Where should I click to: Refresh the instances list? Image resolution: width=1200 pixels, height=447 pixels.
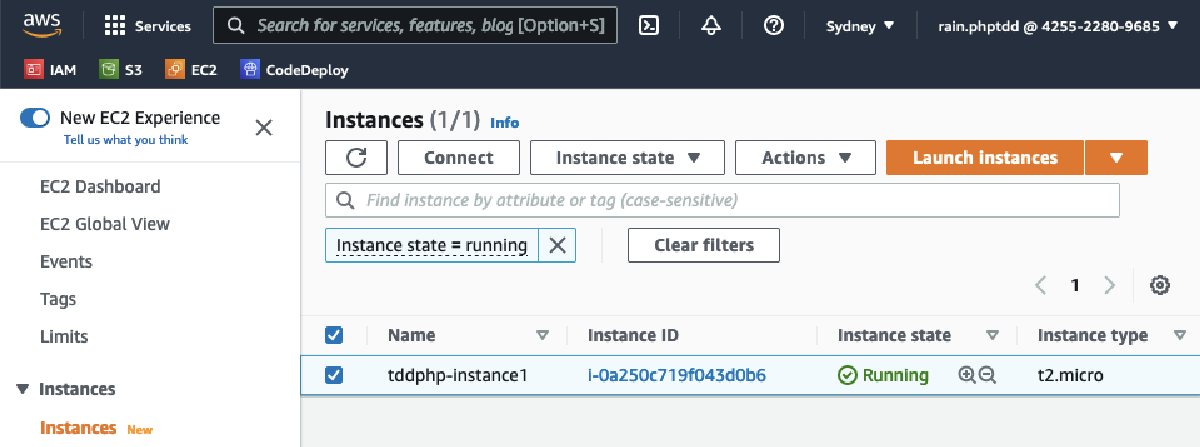point(356,158)
